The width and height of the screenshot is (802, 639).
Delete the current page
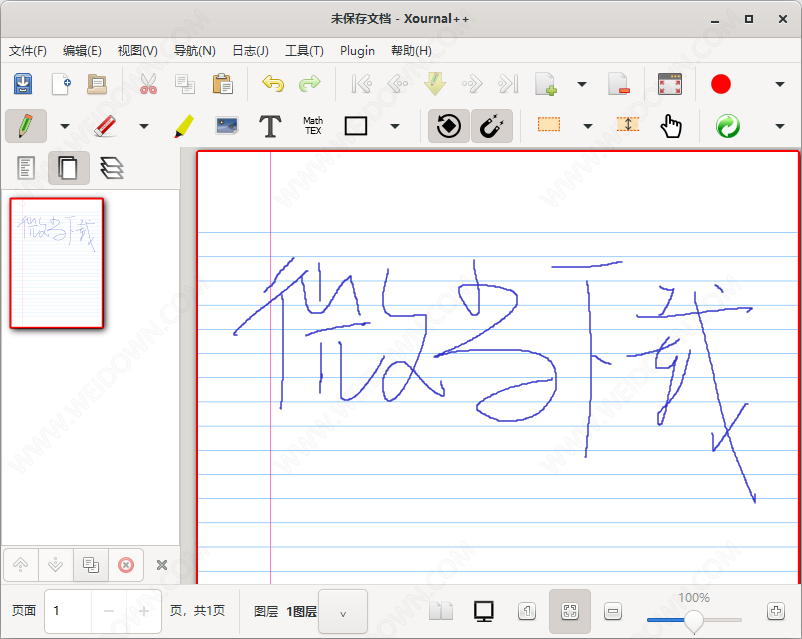click(x=618, y=84)
